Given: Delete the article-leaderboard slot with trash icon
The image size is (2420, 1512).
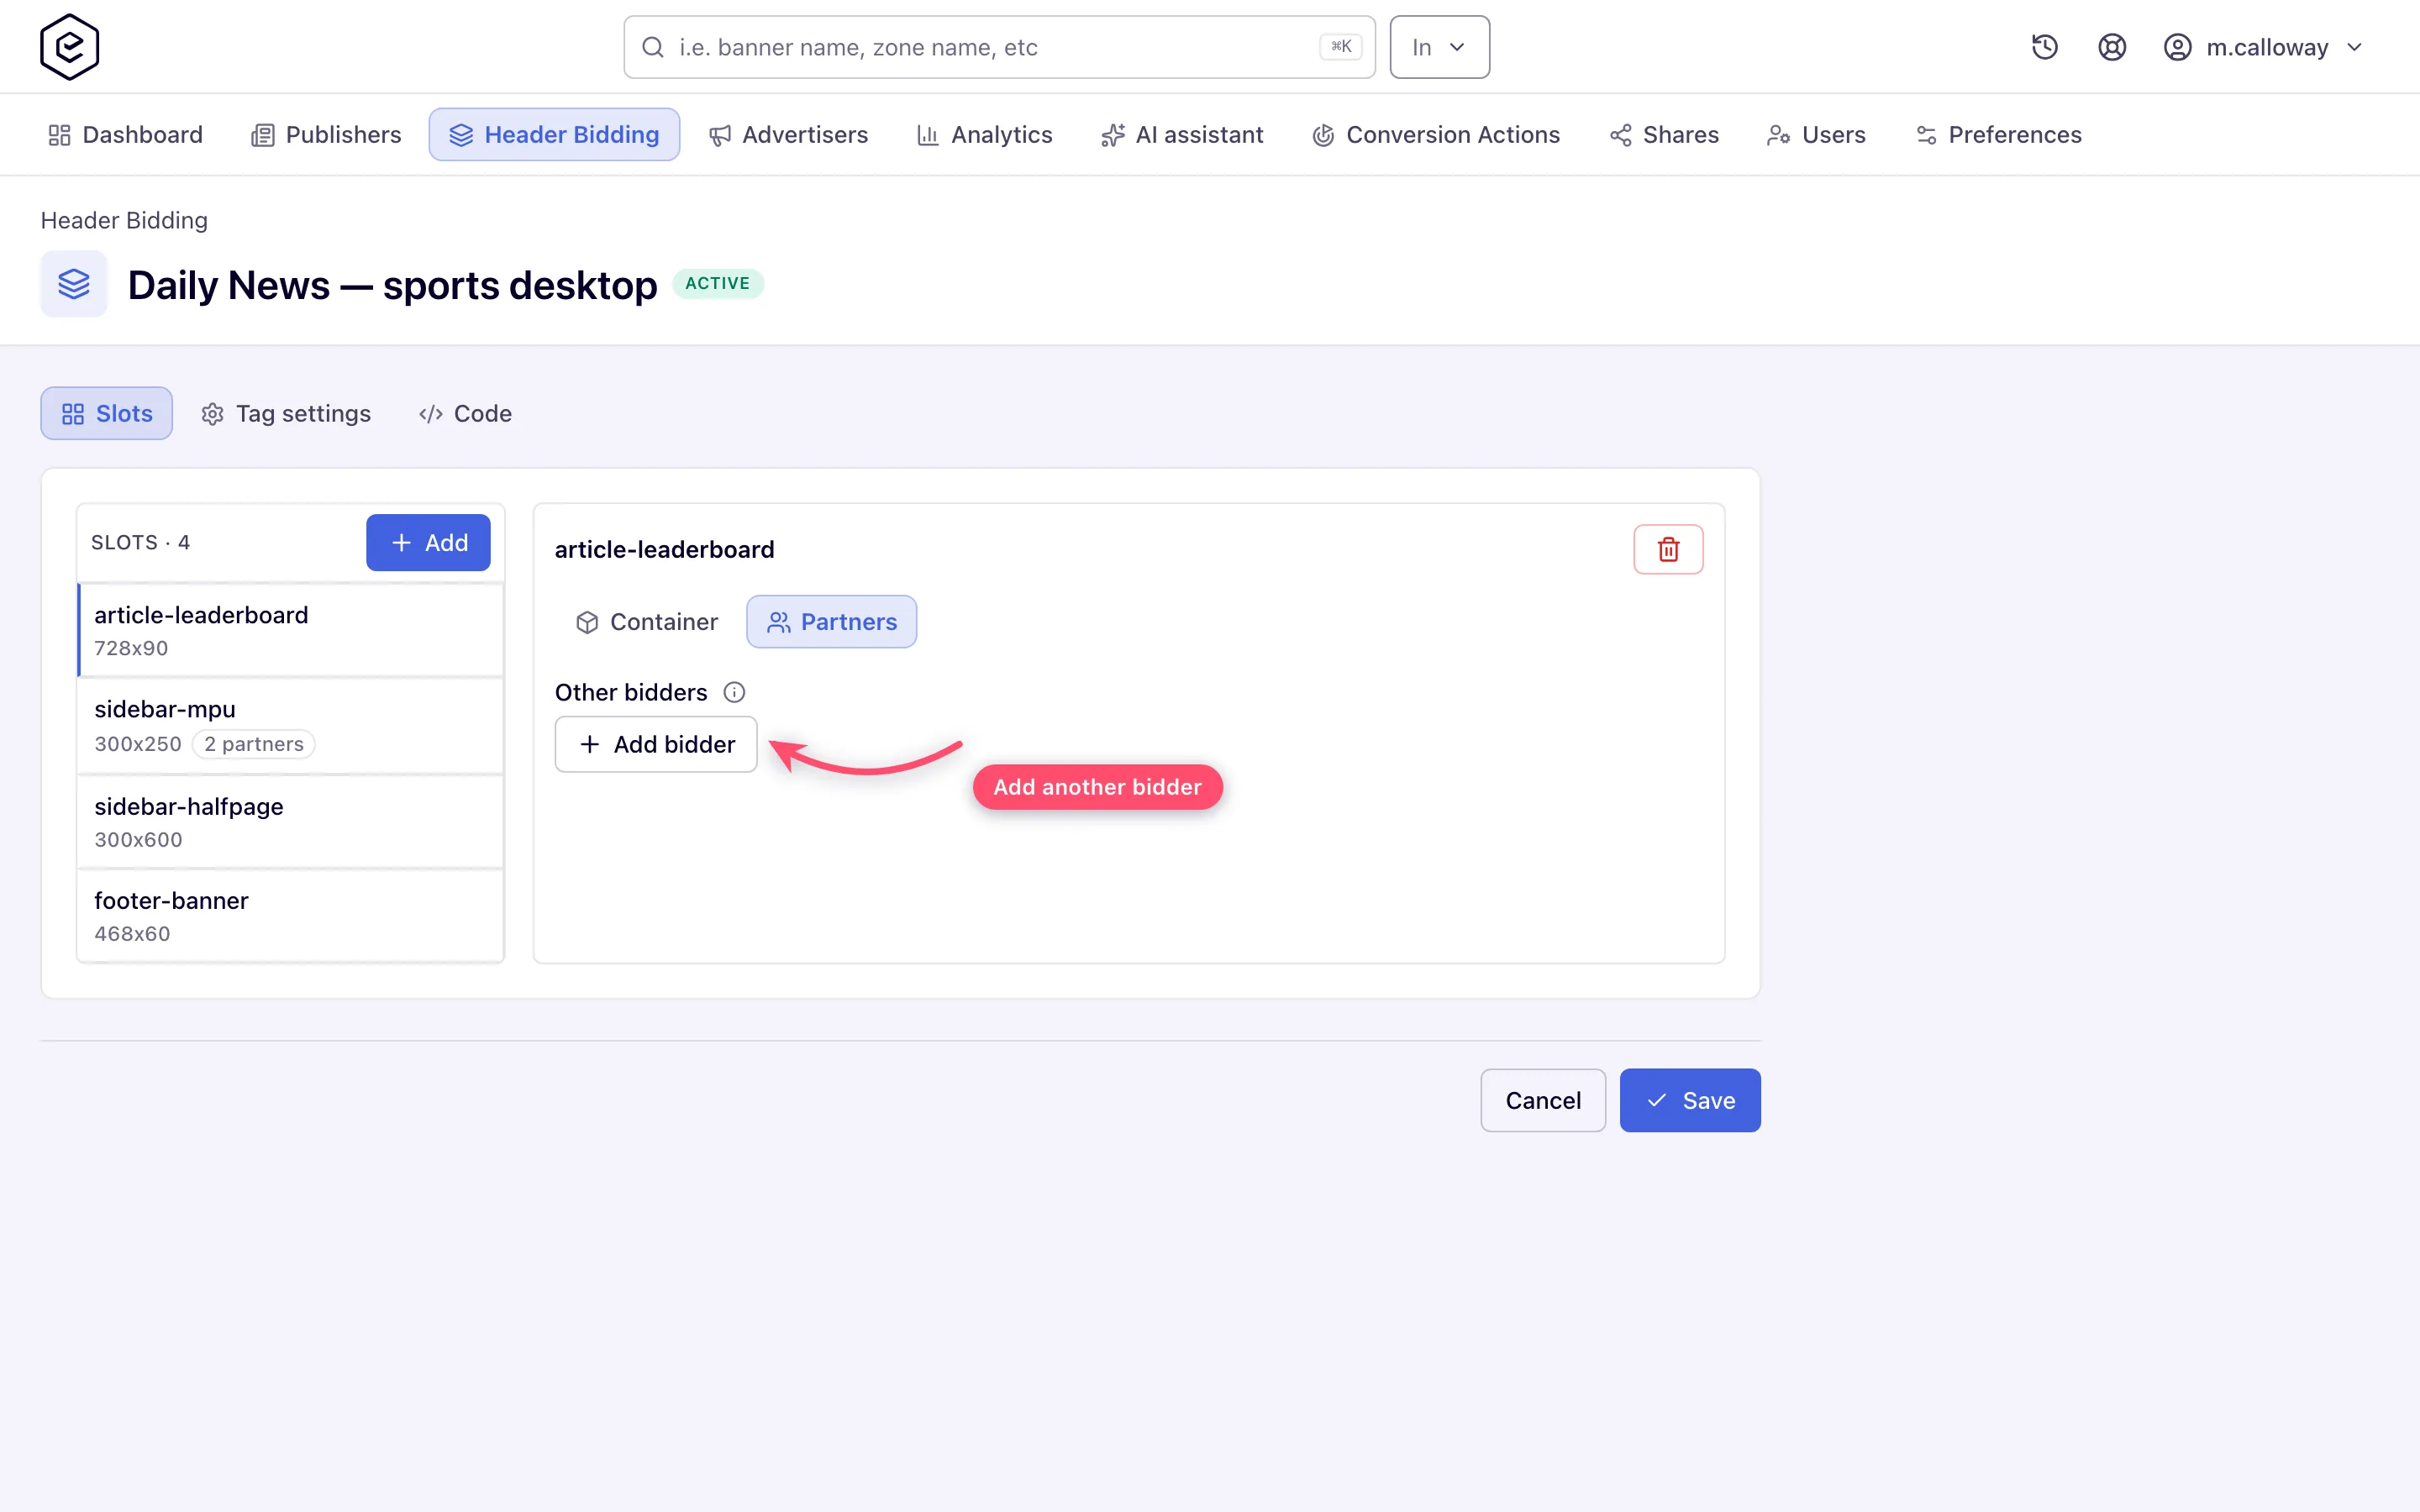Looking at the screenshot, I should [1668, 549].
